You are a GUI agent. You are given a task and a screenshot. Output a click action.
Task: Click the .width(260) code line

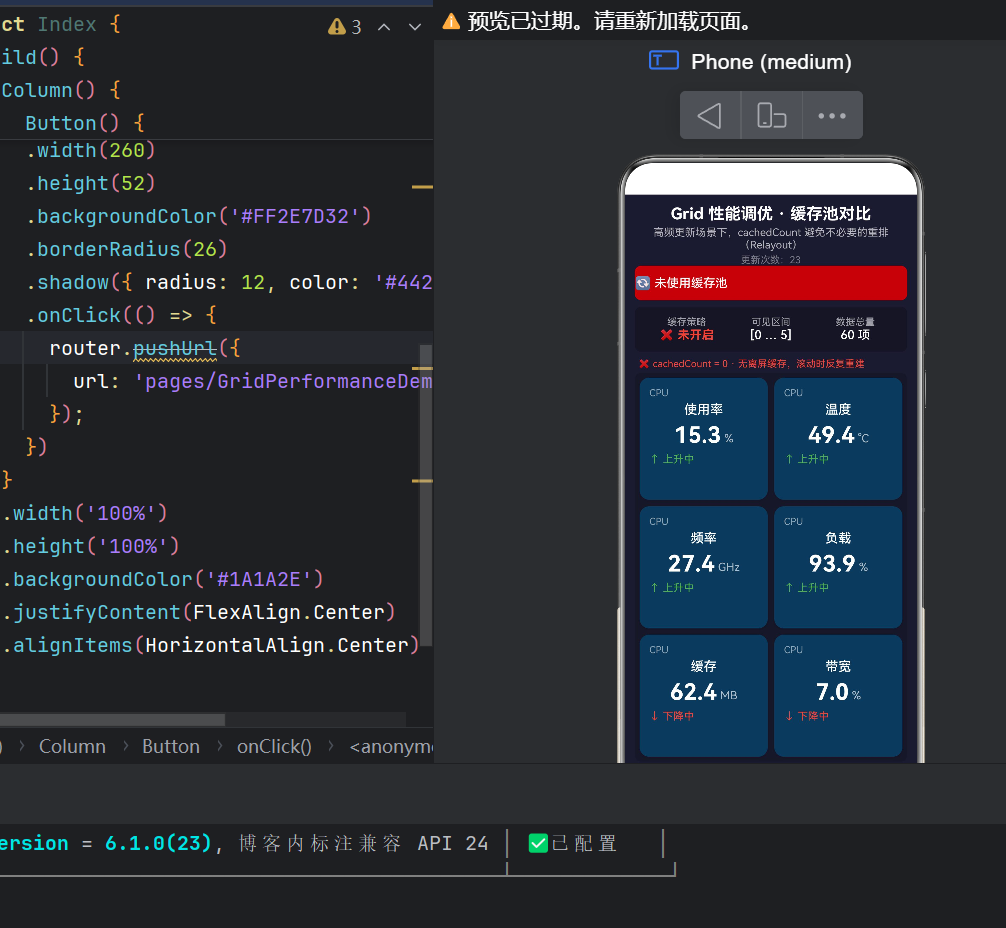tap(91, 150)
